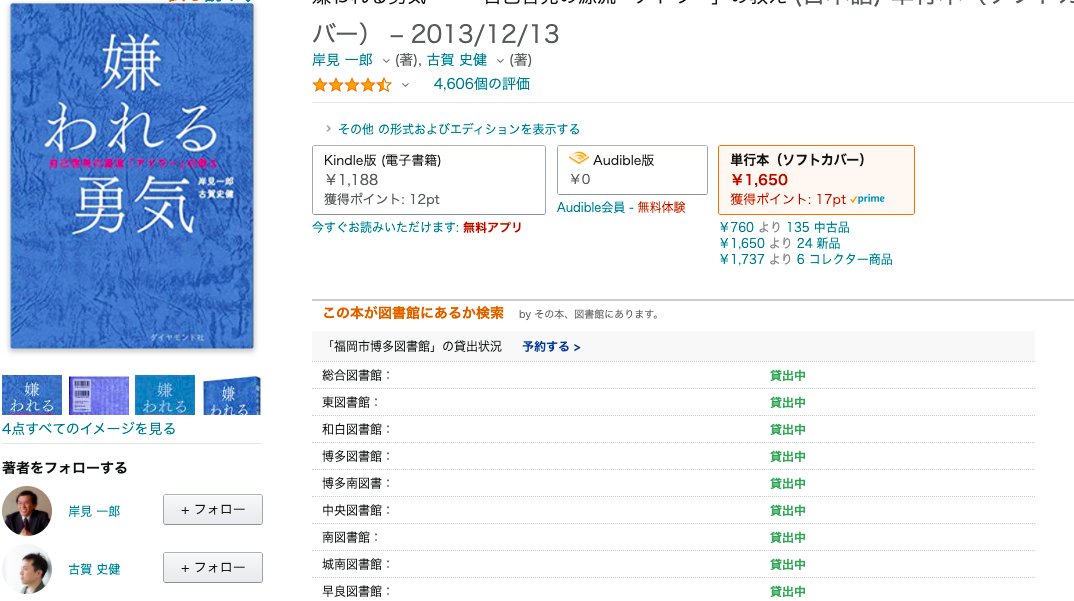Open 4点すべてのイメージを見る link
This screenshot has height=601, width=1074.
click(x=89, y=428)
